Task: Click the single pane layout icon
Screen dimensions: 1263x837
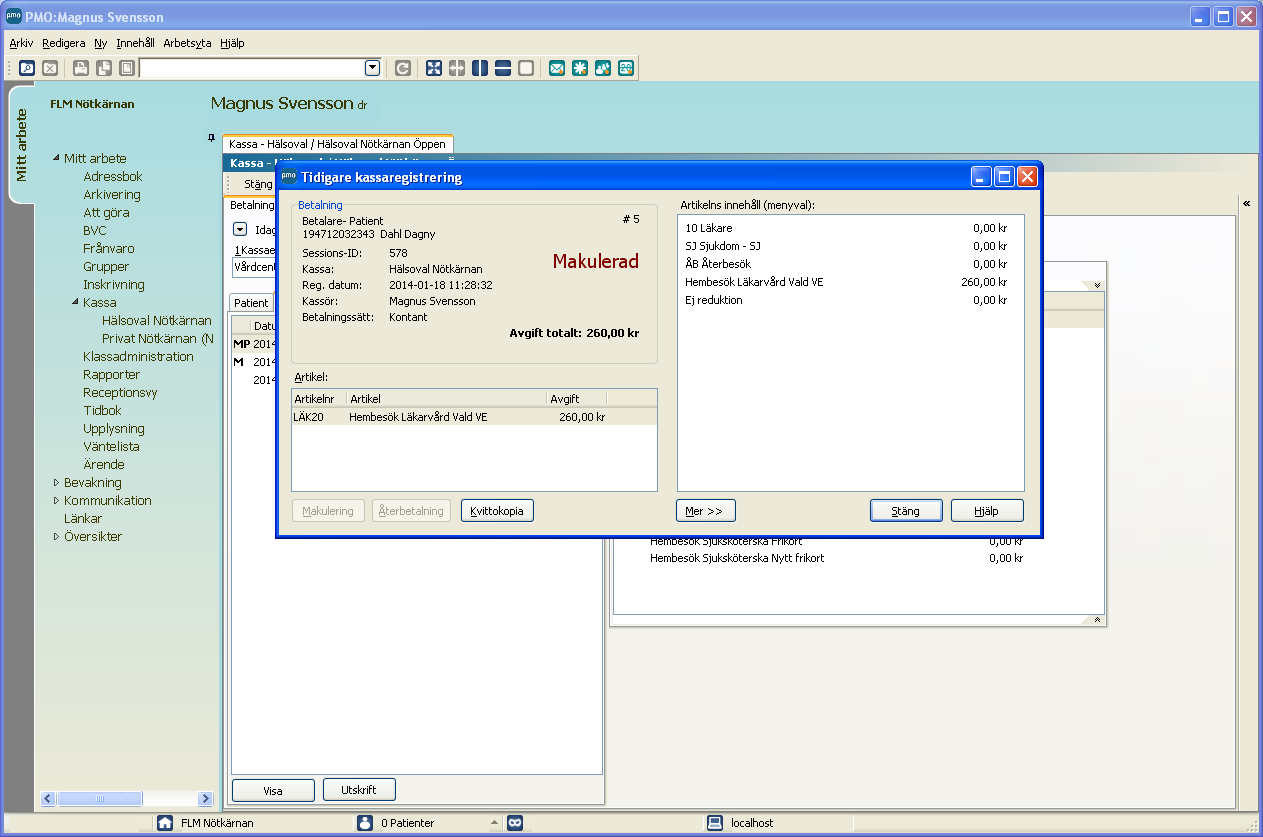Action: point(526,68)
